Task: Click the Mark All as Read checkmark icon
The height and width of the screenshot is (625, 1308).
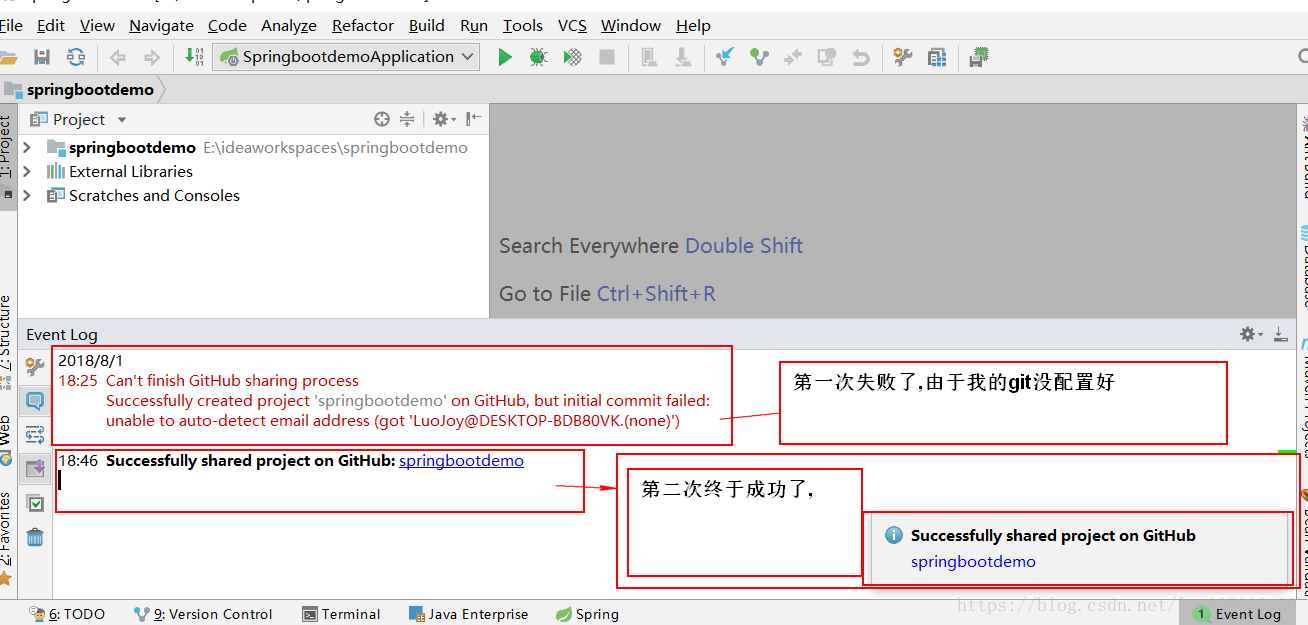Action: (35, 503)
